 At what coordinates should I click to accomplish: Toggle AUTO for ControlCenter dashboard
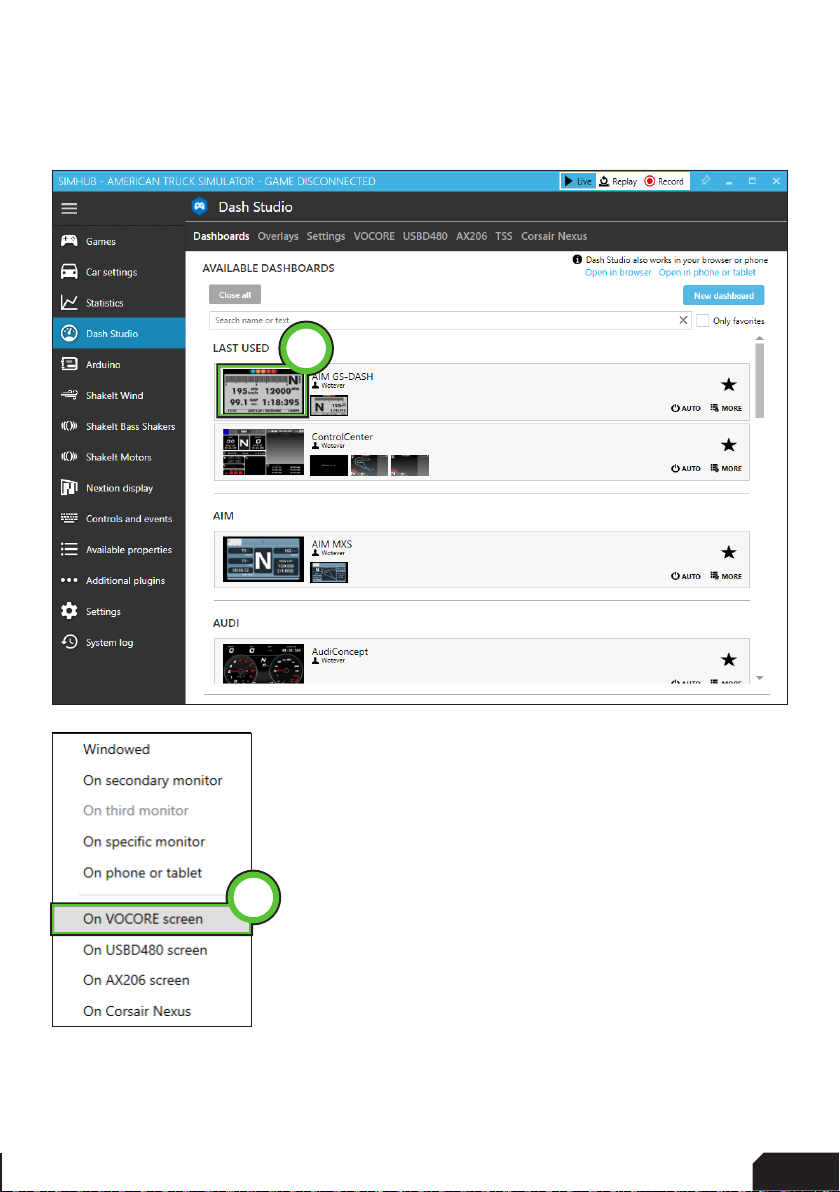coord(686,468)
